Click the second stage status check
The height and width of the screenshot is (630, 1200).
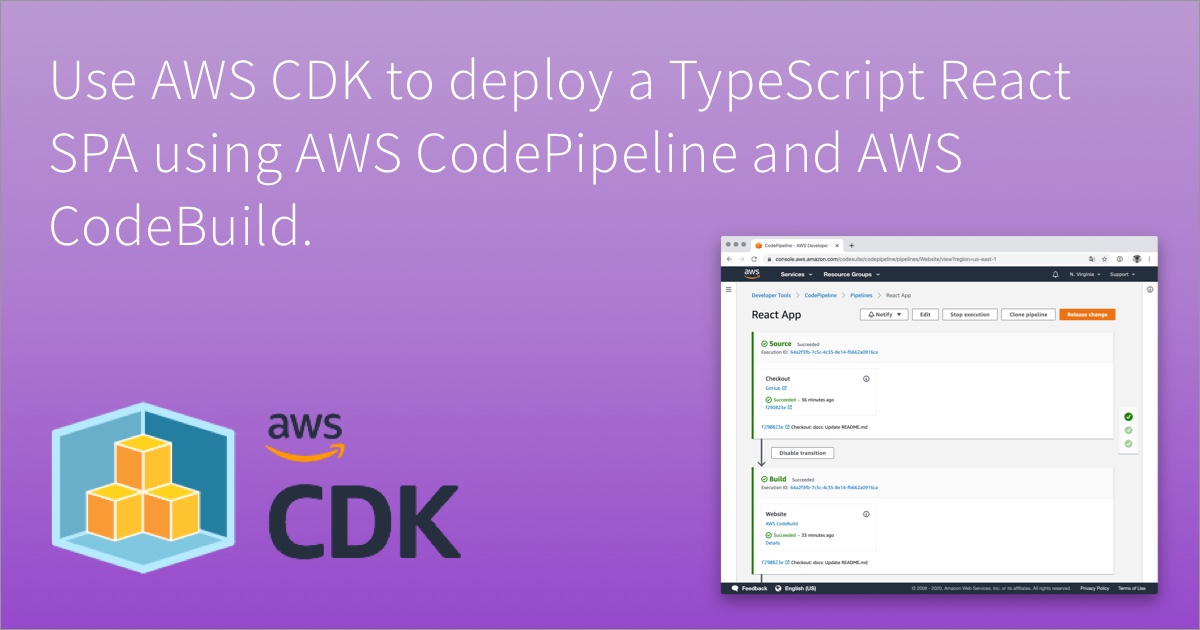(x=1128, y=430)
